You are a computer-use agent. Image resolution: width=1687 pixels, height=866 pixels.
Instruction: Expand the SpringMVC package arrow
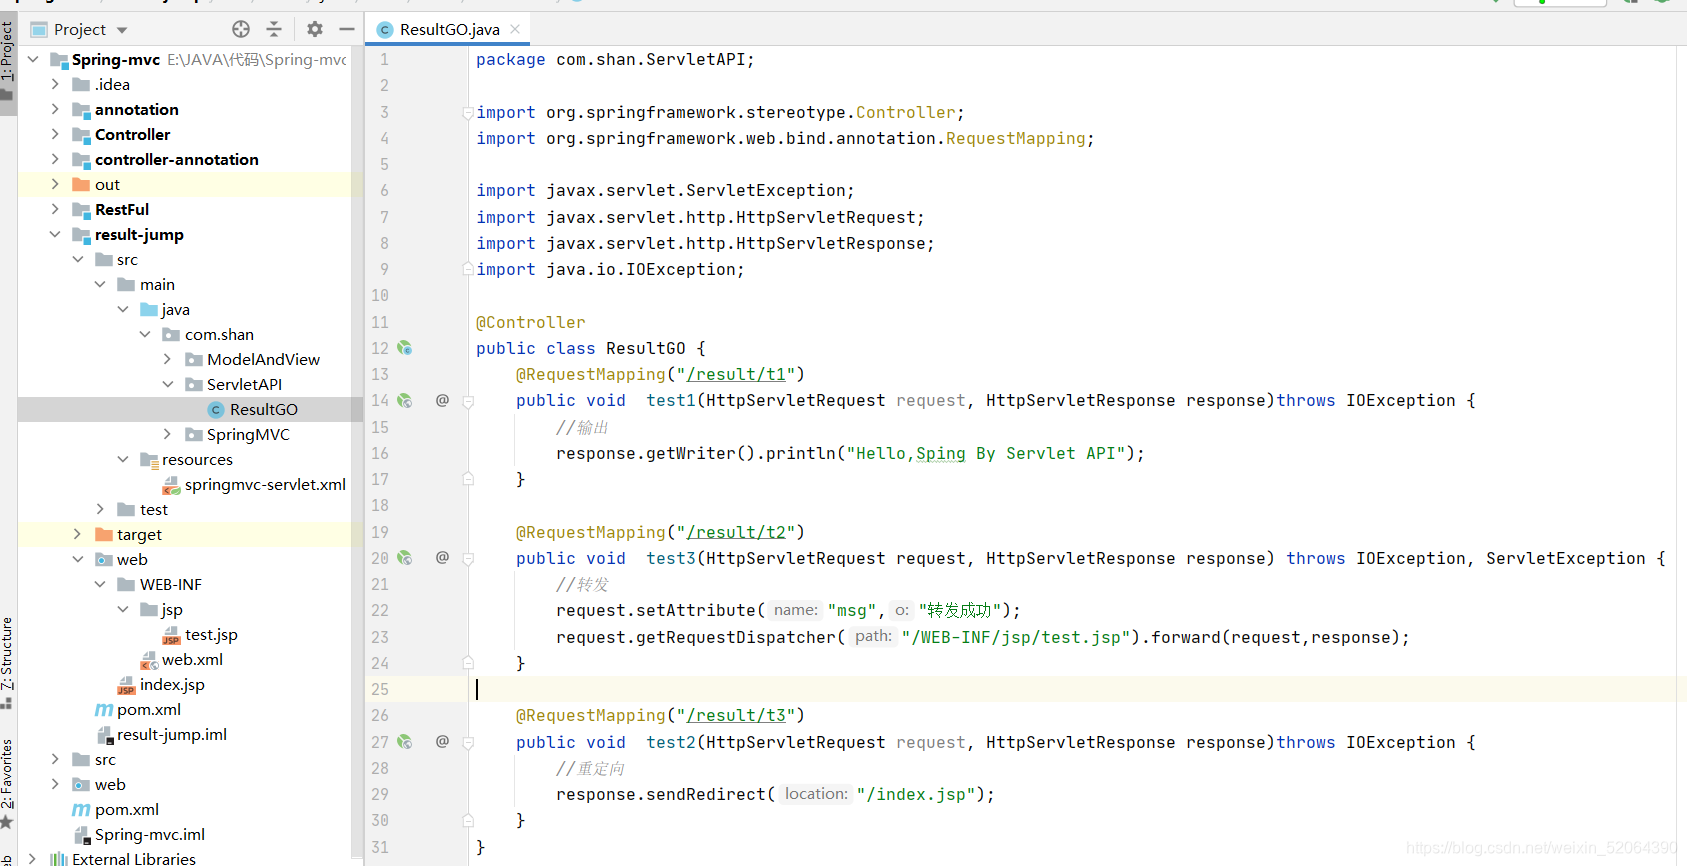tap(167, 434)
